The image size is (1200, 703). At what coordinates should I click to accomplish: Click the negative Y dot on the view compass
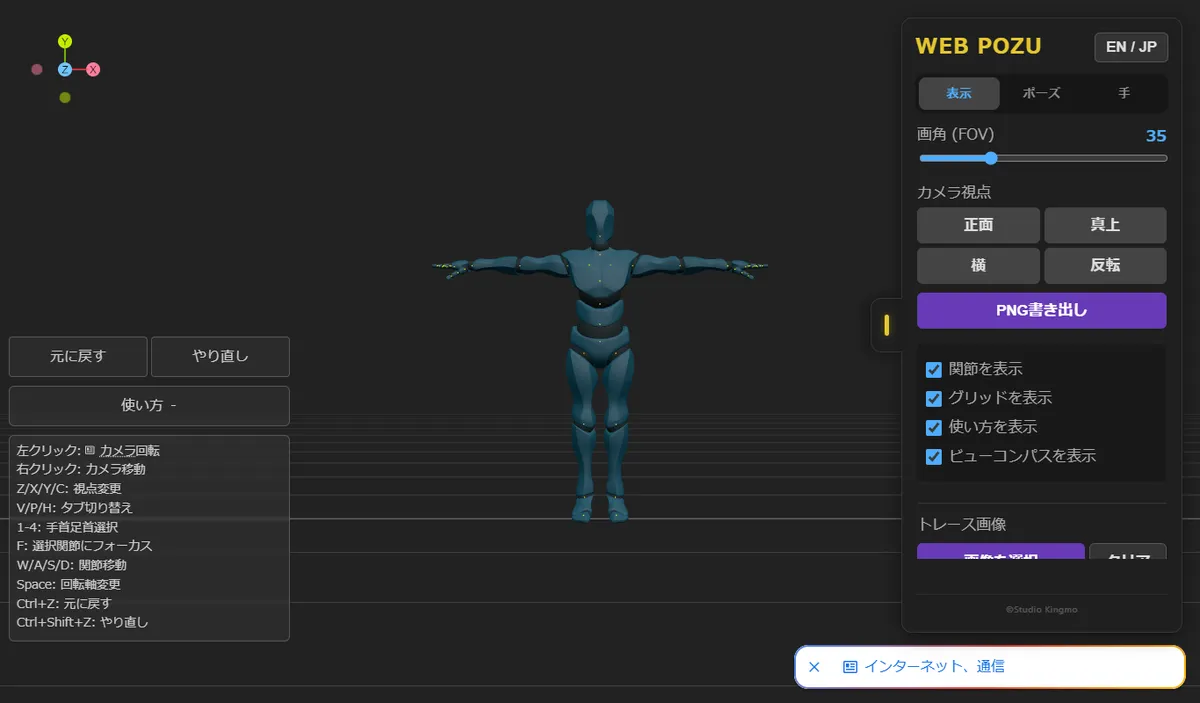pyautogui.click(x=65, y=98)
